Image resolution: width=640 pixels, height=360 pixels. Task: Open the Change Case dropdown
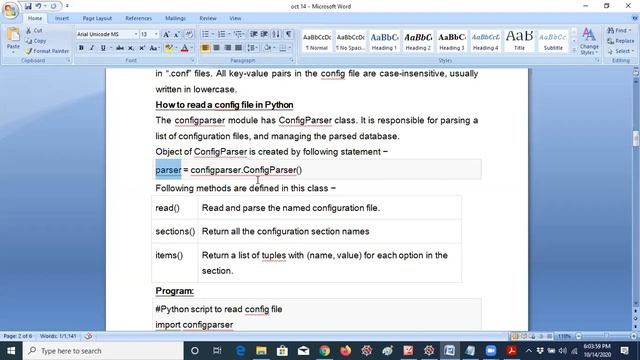154,48
